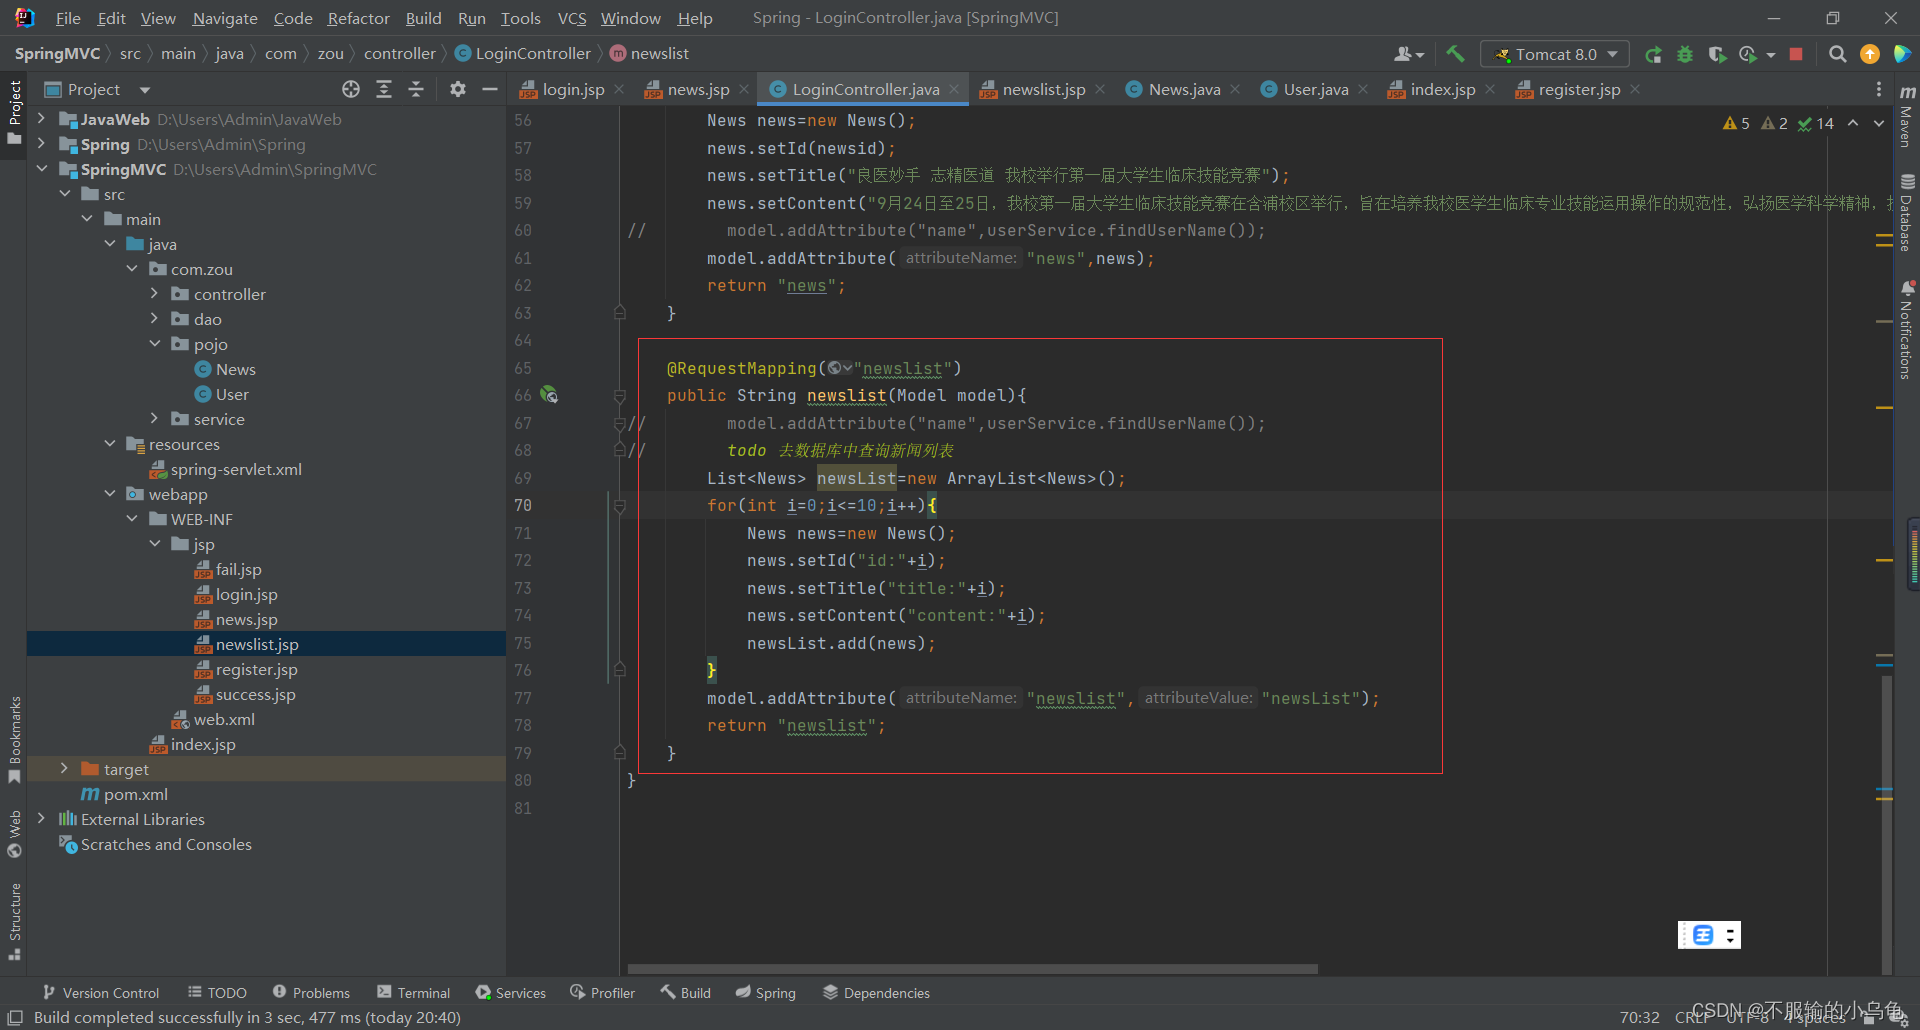Open the Bookmarks tool window

point(14,740)
